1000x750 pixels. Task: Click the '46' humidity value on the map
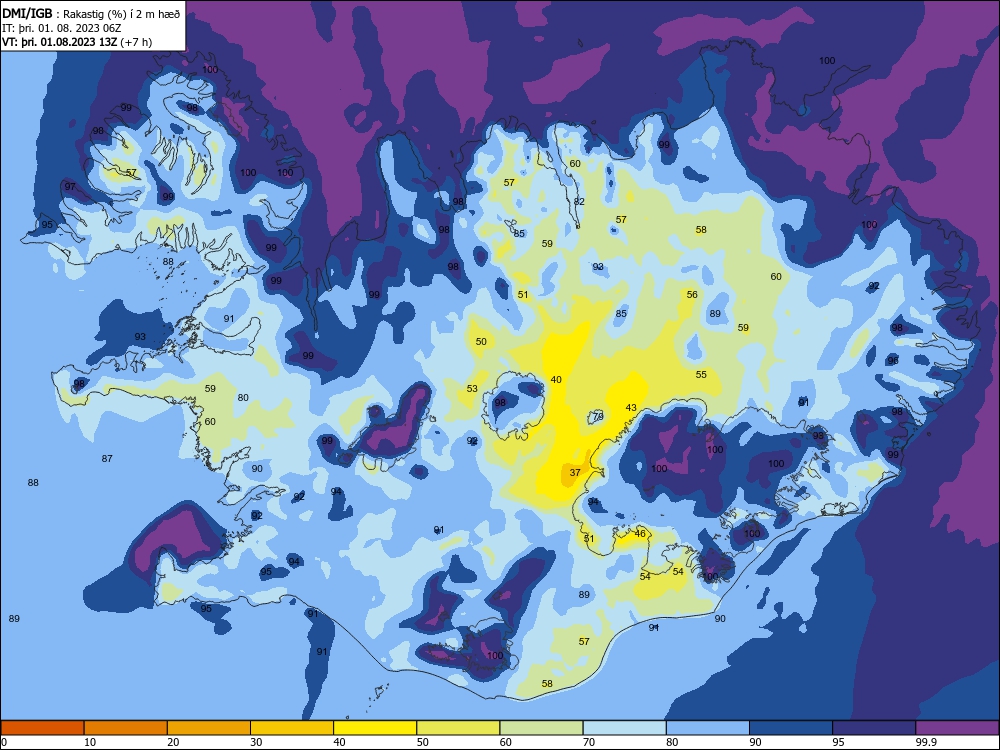[x=640, y=533]
